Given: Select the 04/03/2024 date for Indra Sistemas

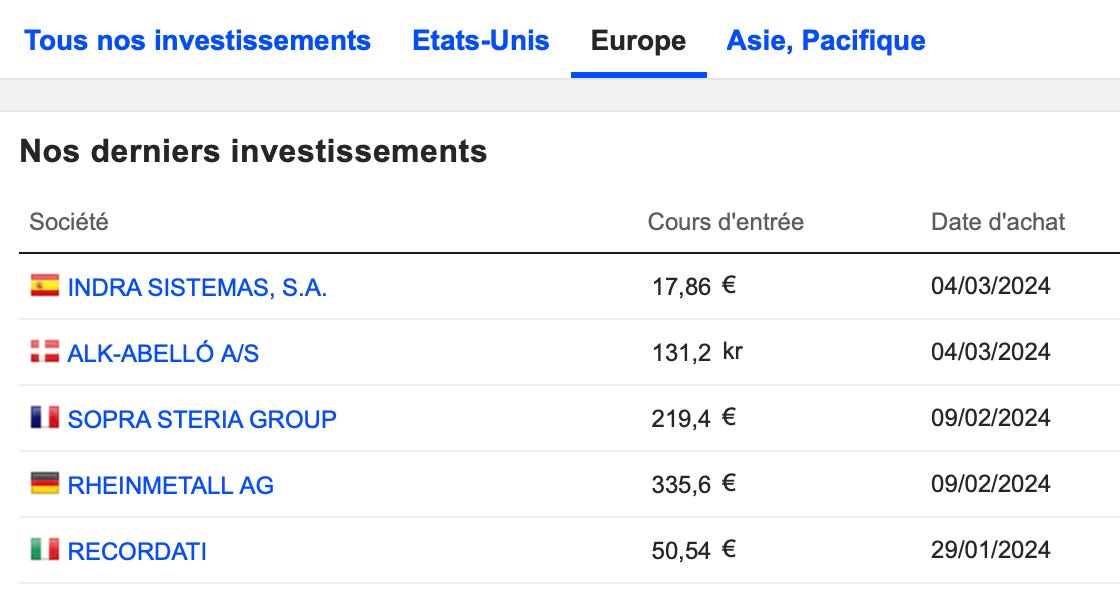Looking at the screenshot, I should coord(990,286).
